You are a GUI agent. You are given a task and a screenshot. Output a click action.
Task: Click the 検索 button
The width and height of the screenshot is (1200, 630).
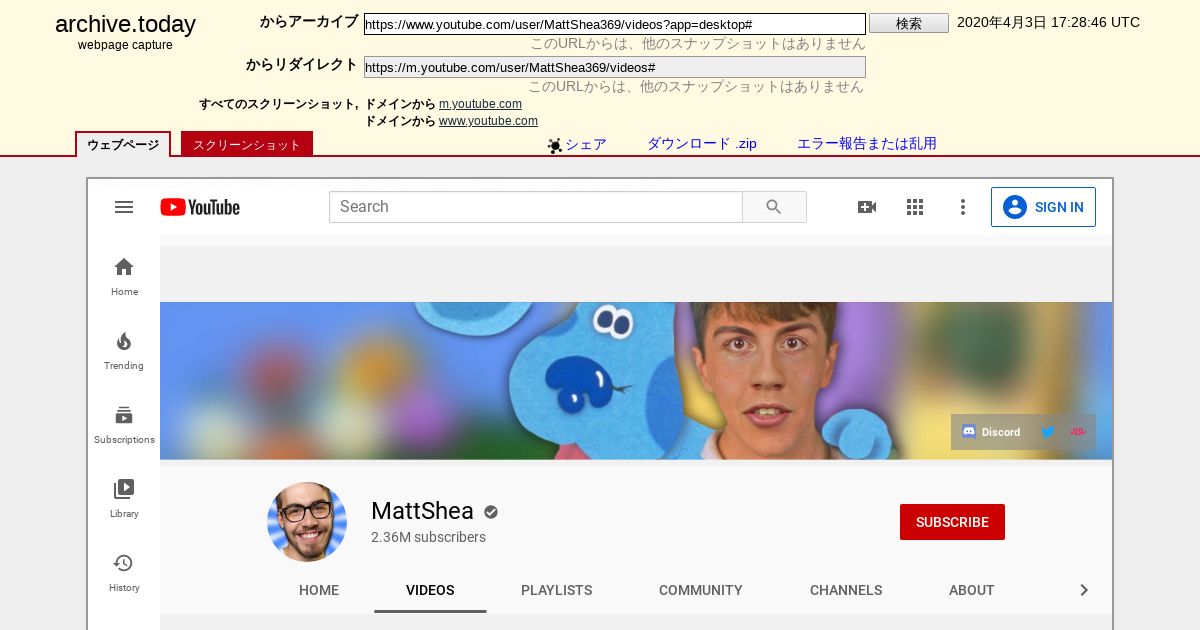(909, 23)
